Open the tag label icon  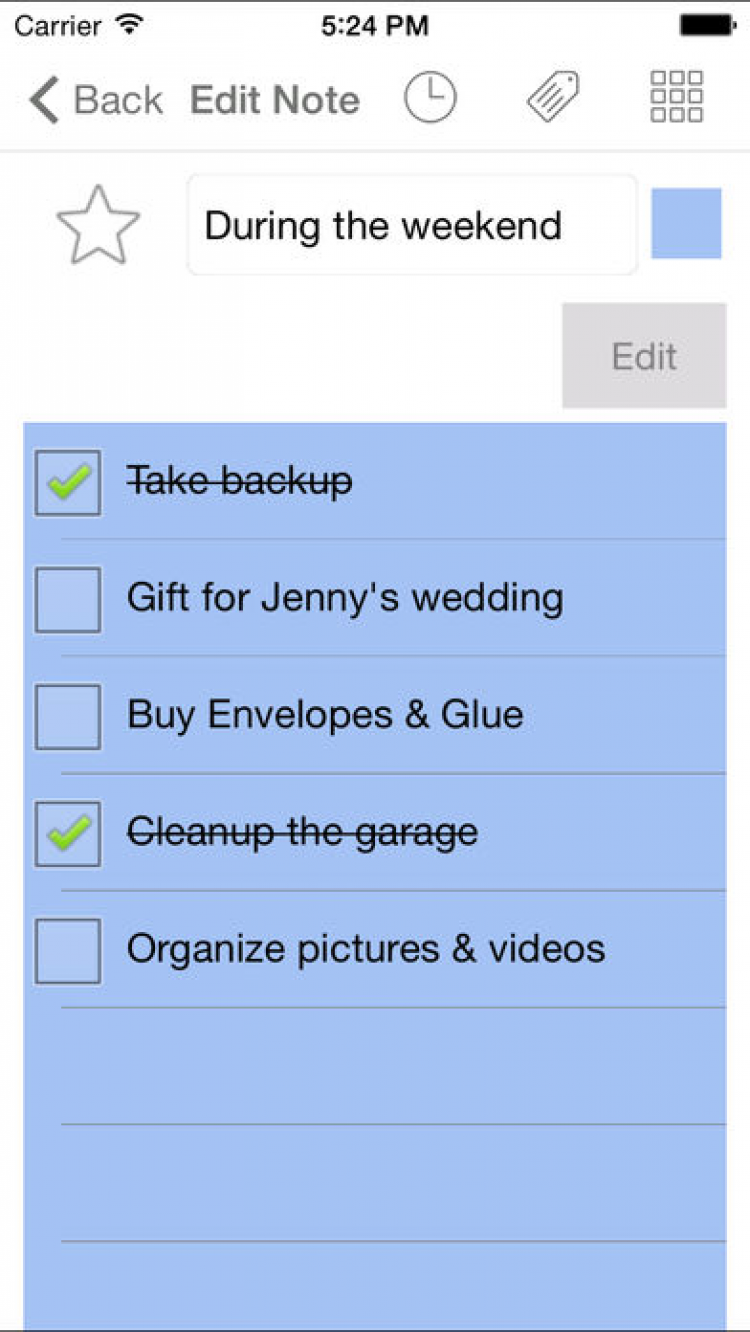pyautogui.click(x=554, y=99)
